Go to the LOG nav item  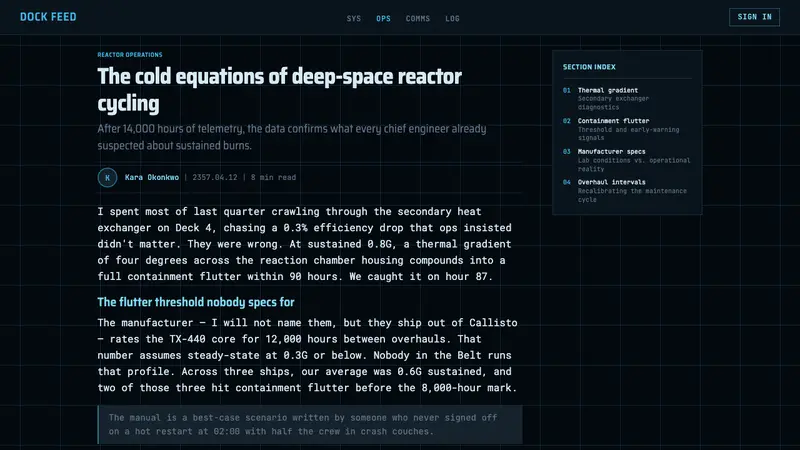(x=452, y=18)
